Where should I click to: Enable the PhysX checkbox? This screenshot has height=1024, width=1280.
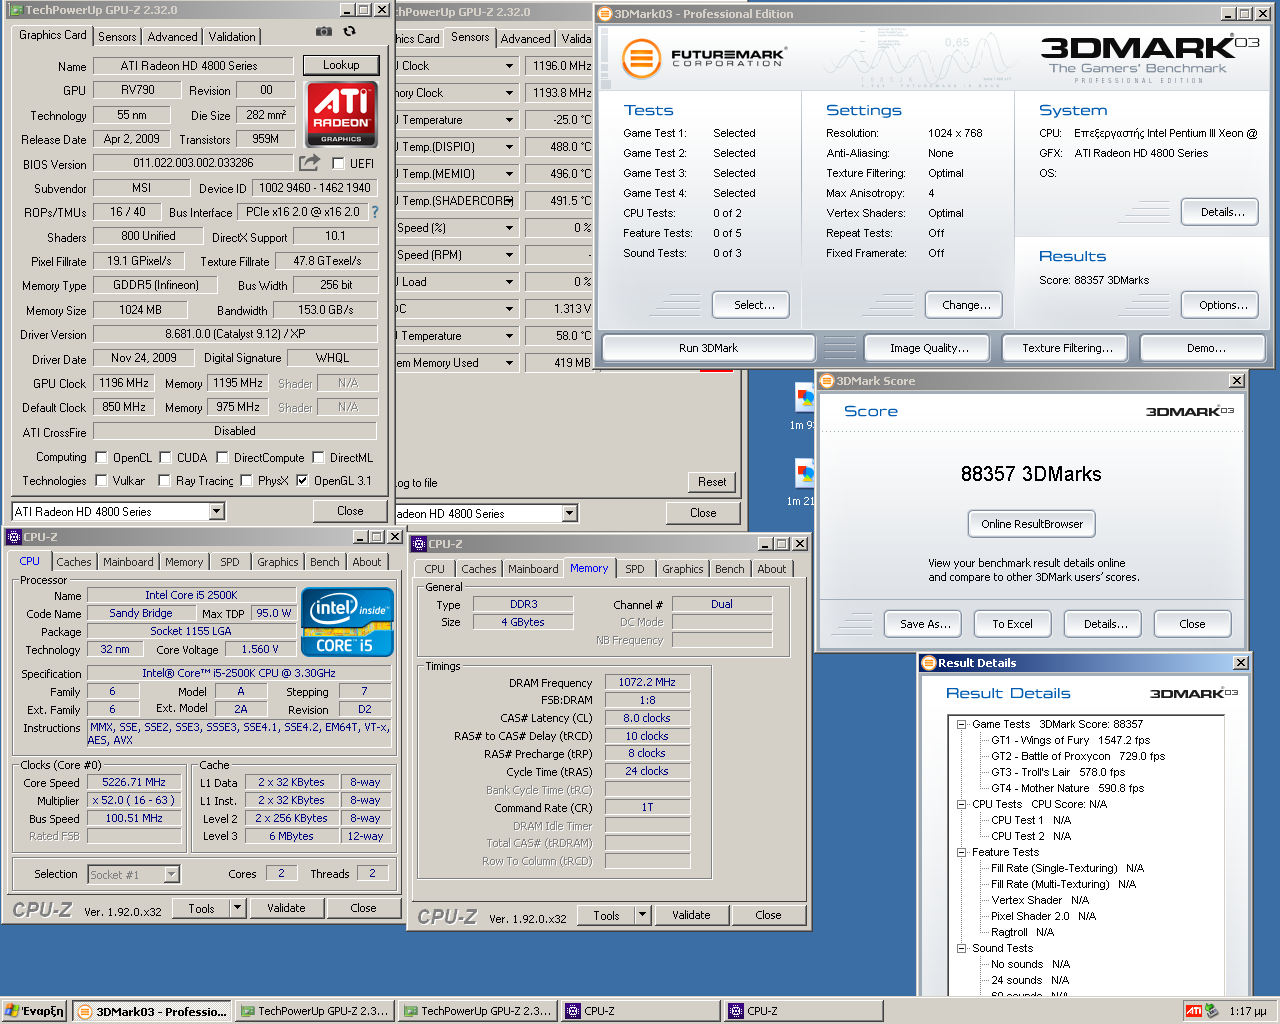click(246, 480)
